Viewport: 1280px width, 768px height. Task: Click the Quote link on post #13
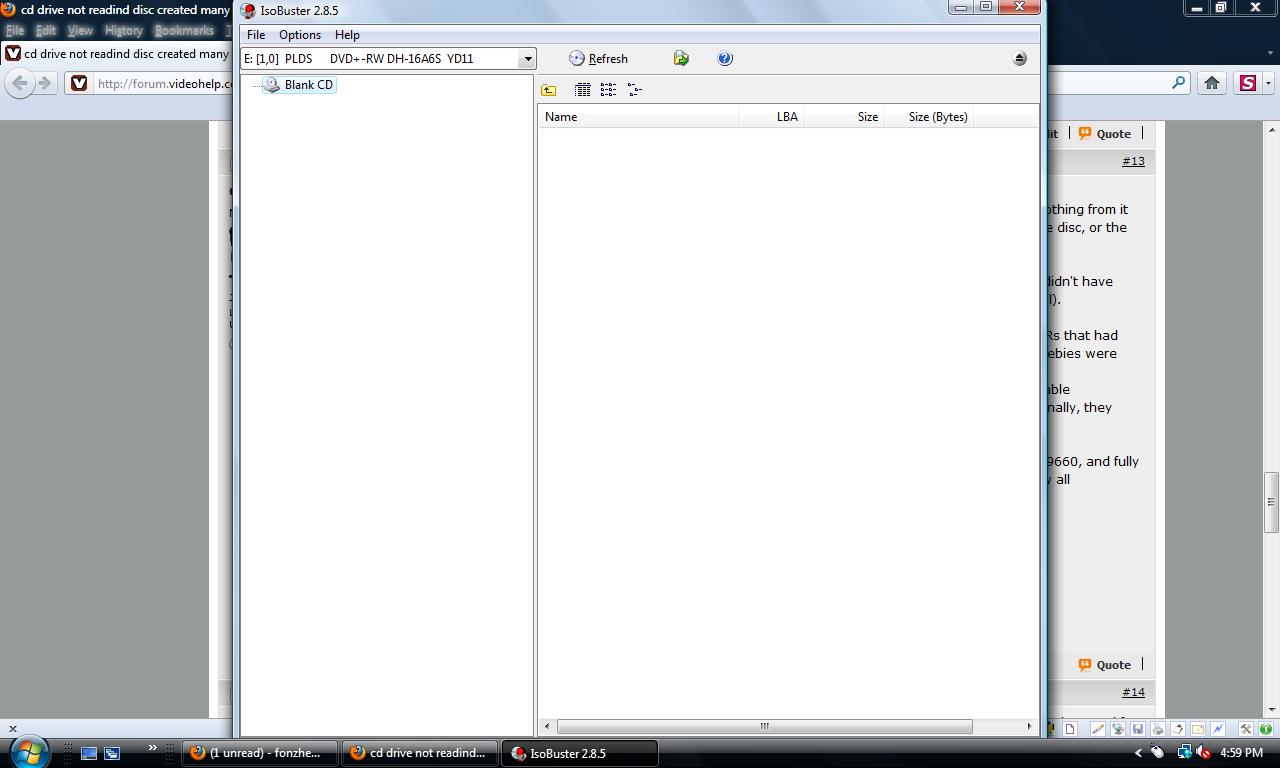click(x=1105, y=134)
